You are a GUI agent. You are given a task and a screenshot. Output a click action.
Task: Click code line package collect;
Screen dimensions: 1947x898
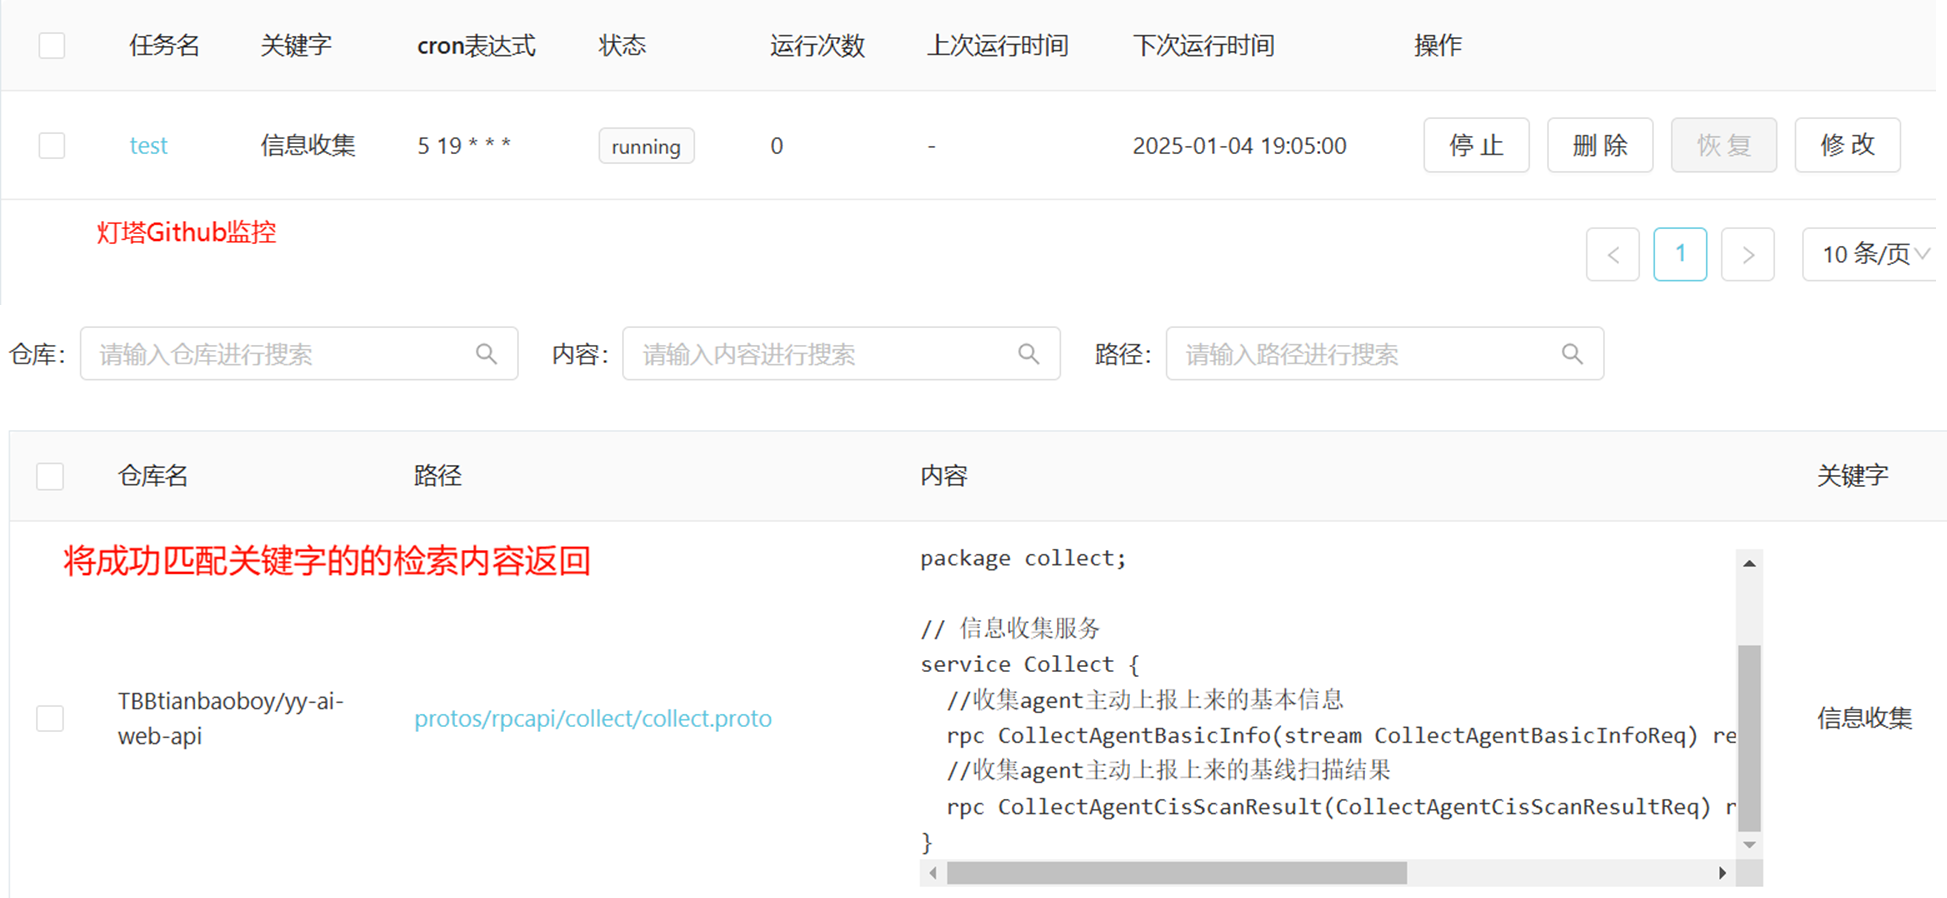coord(1023,558)
